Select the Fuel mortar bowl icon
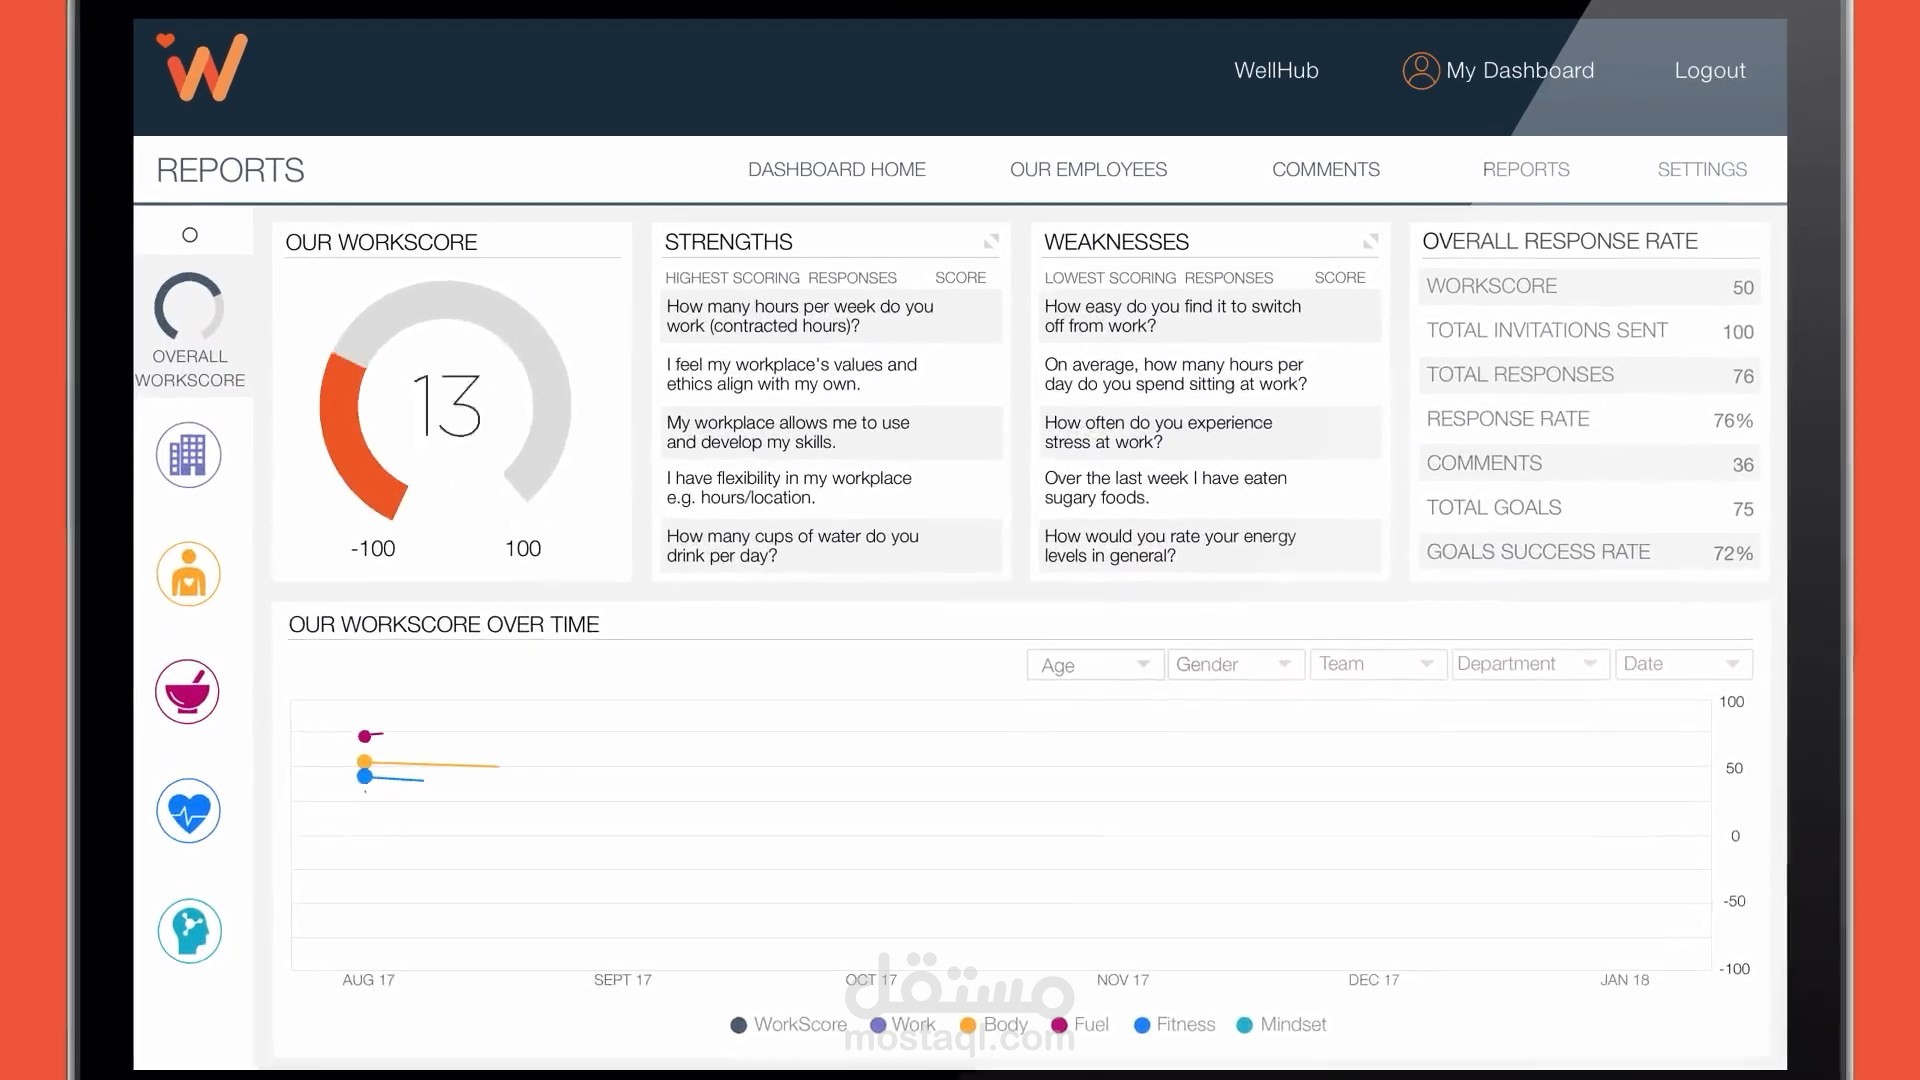 [188, 692]
